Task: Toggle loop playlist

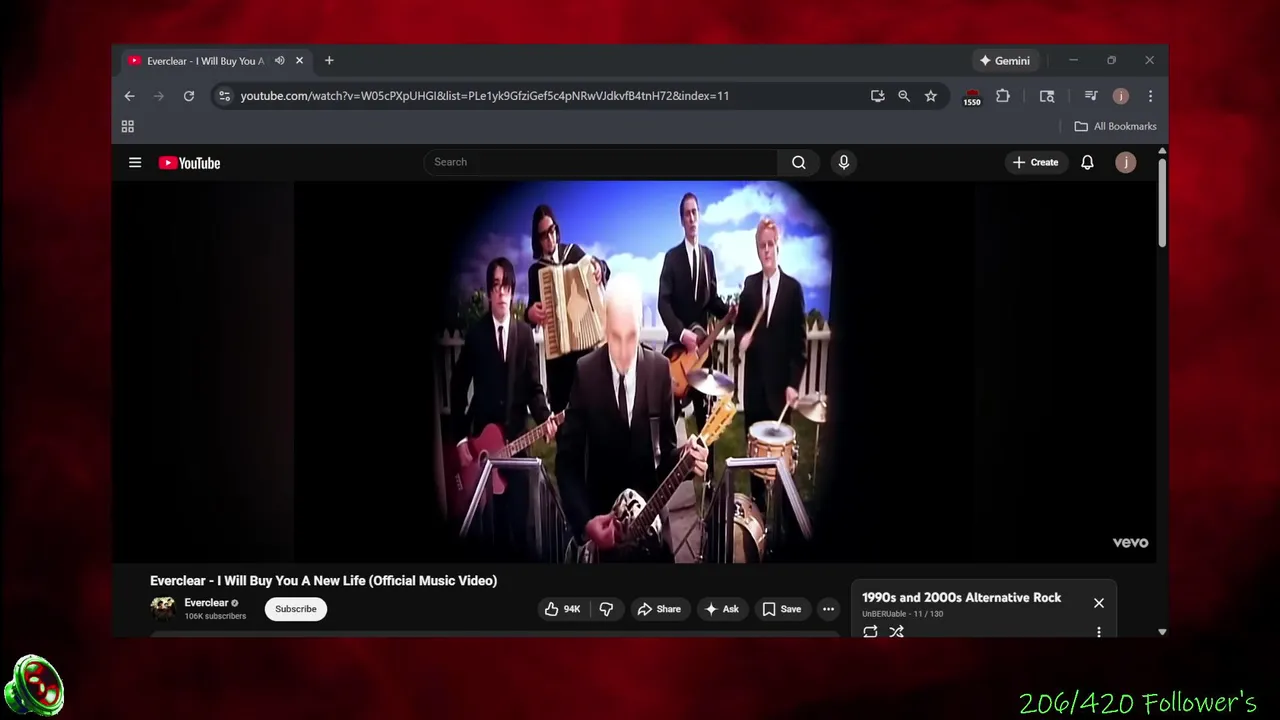Action: click(x=870, y=631)
